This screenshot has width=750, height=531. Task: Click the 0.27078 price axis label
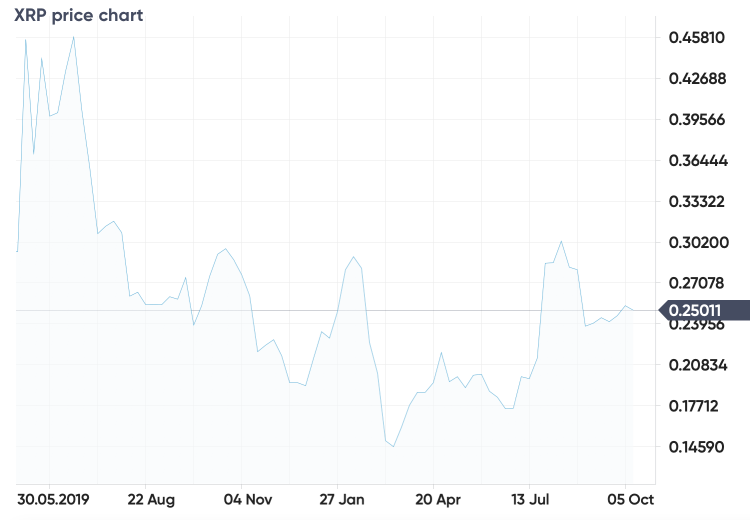point(697,283)
